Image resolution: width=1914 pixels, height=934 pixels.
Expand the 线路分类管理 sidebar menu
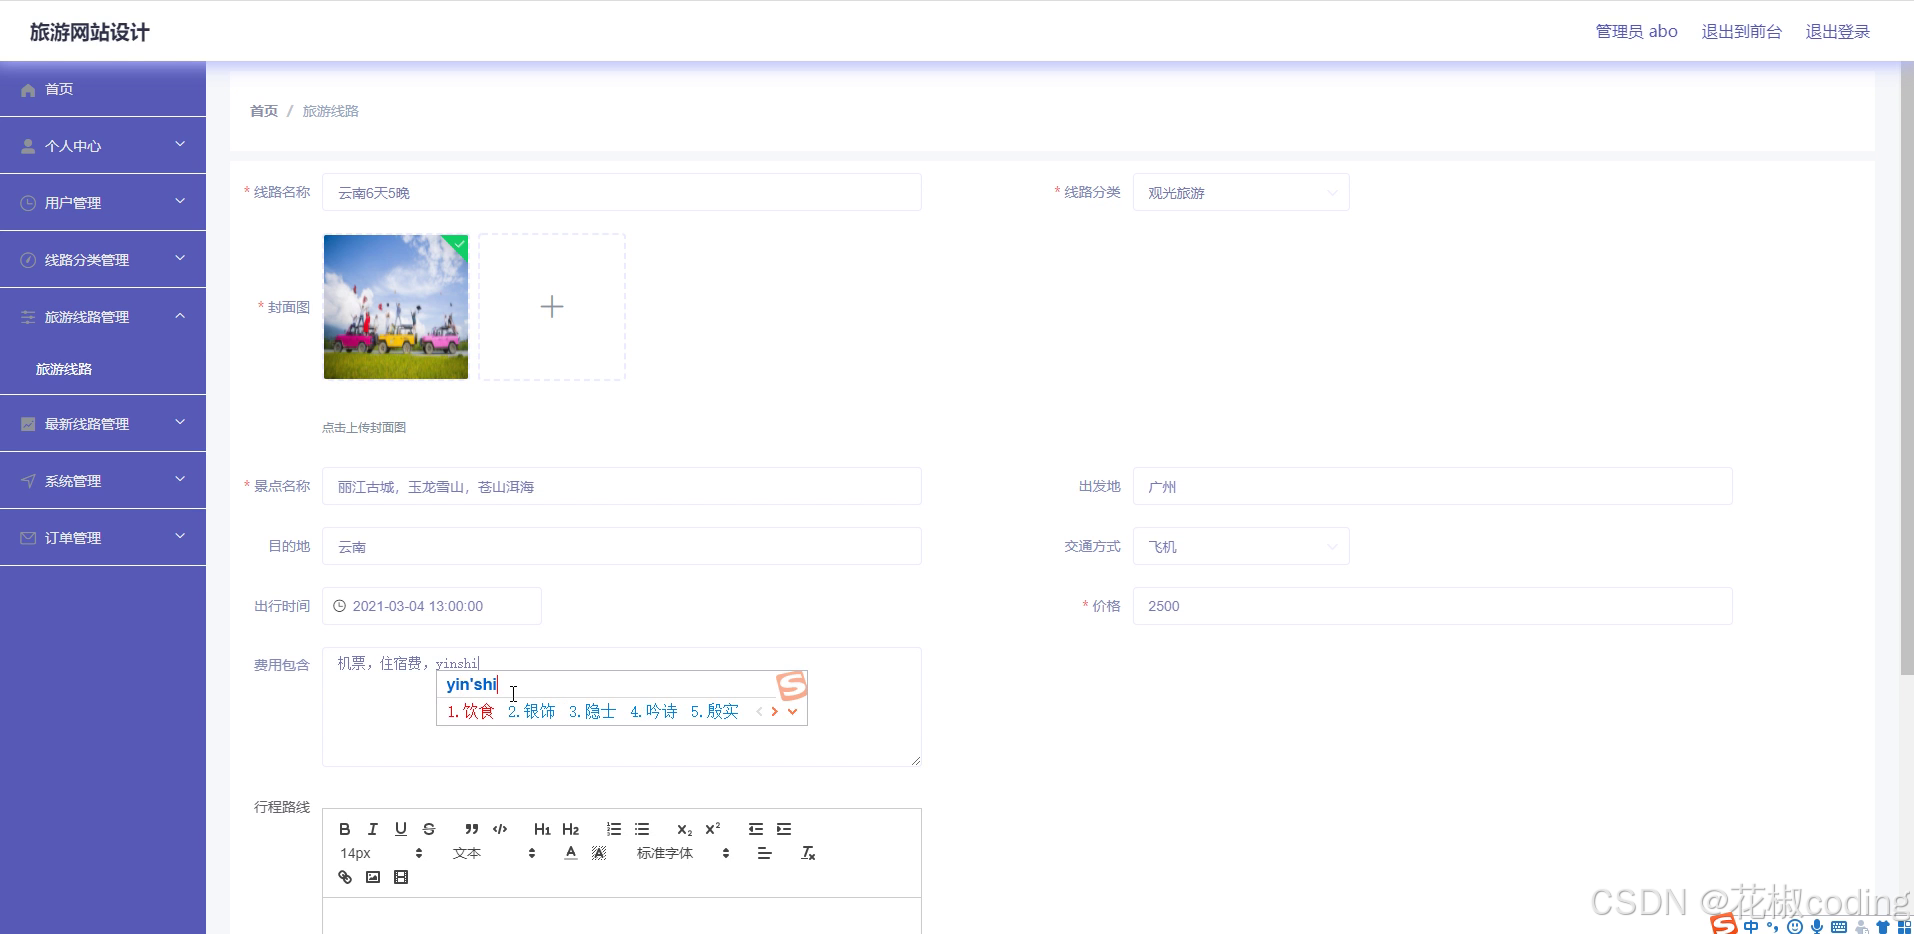(103, 259)
